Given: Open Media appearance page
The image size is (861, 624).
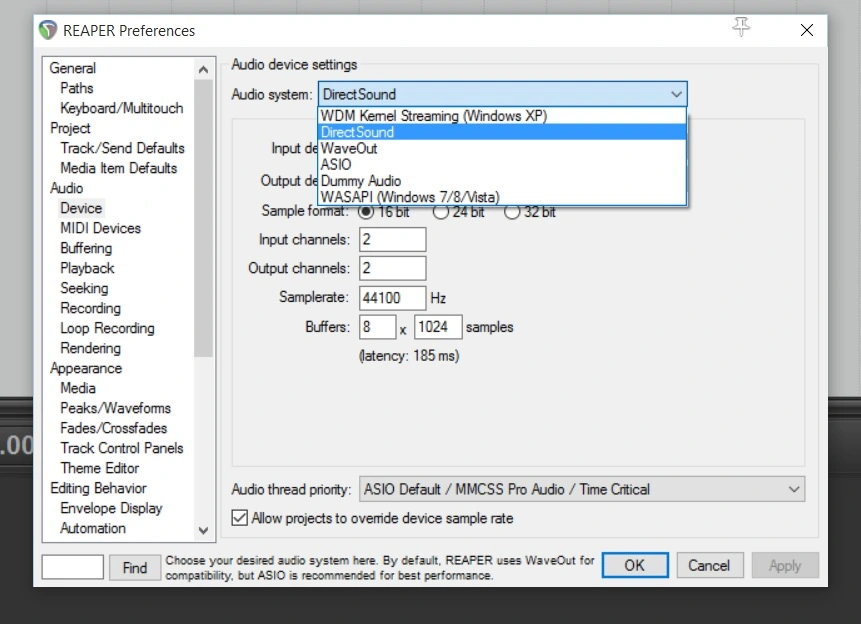Looking at the screenshot, I should 78,388.
